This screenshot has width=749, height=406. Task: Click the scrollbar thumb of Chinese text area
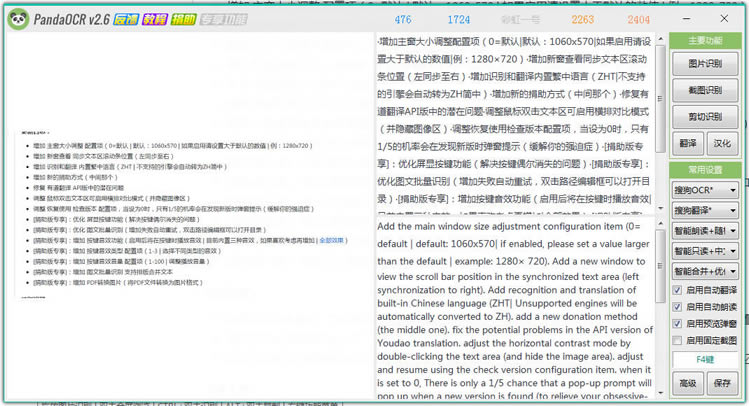coord(661,99)
